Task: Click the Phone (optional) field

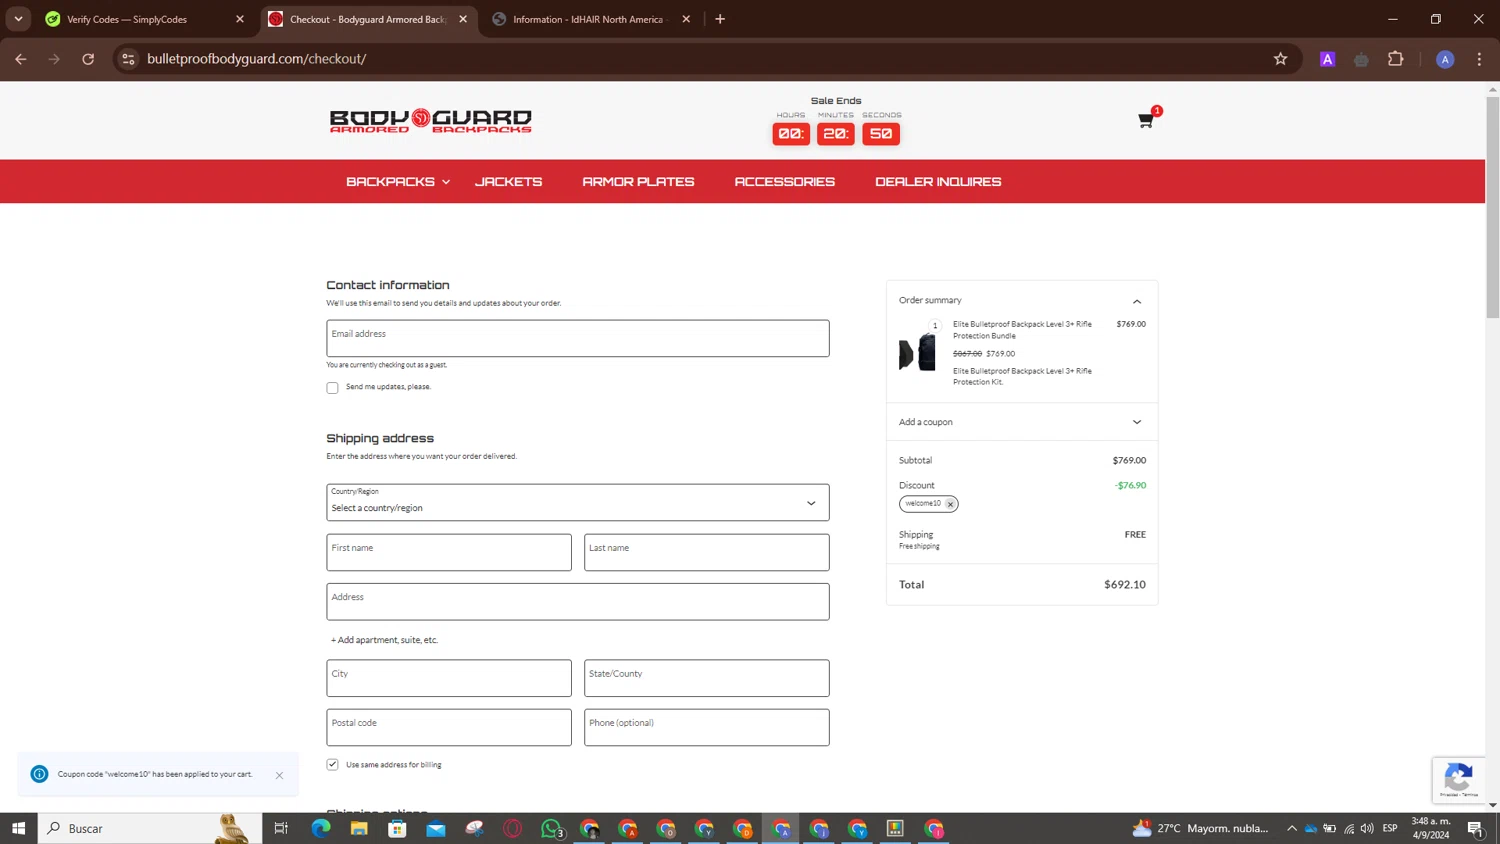Action: pyautogui.click(x=707, y=727)
